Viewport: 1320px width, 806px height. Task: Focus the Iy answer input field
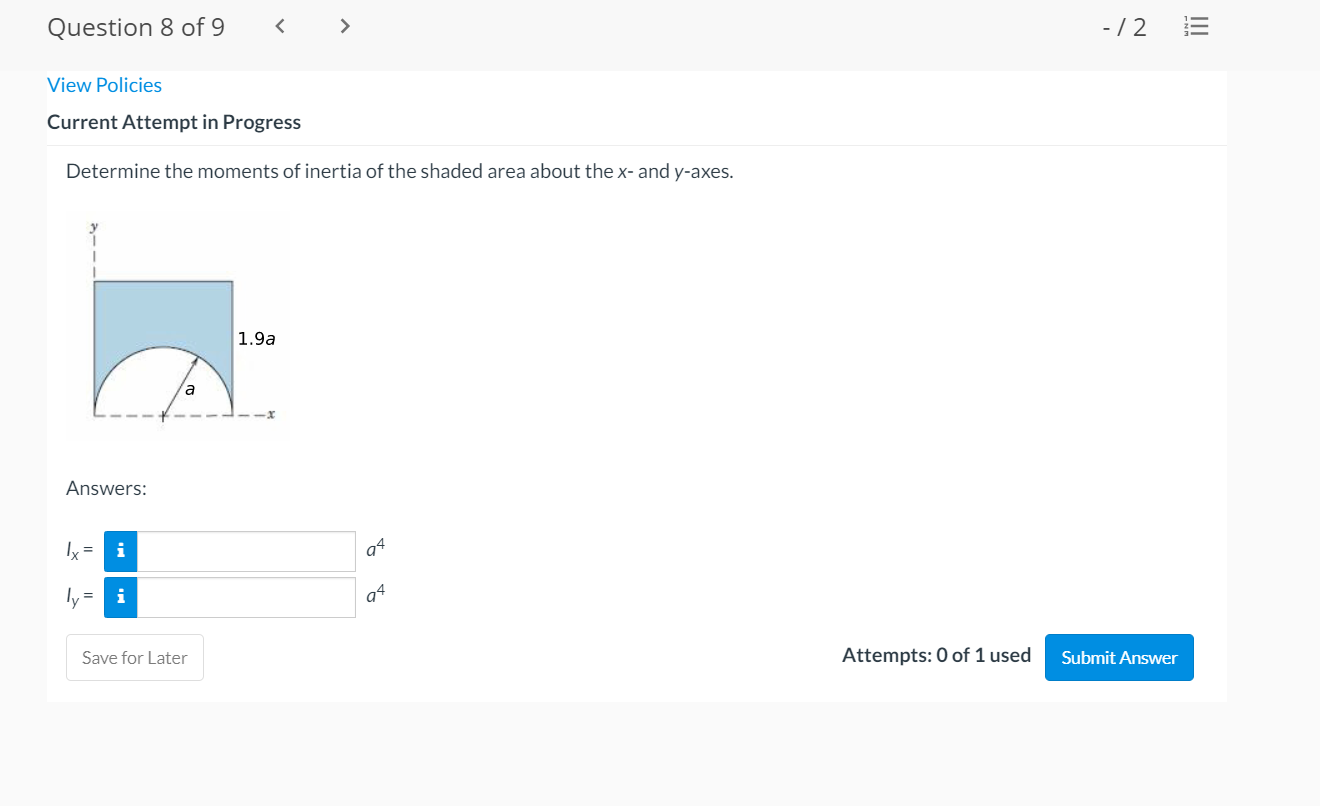point(246,597)
